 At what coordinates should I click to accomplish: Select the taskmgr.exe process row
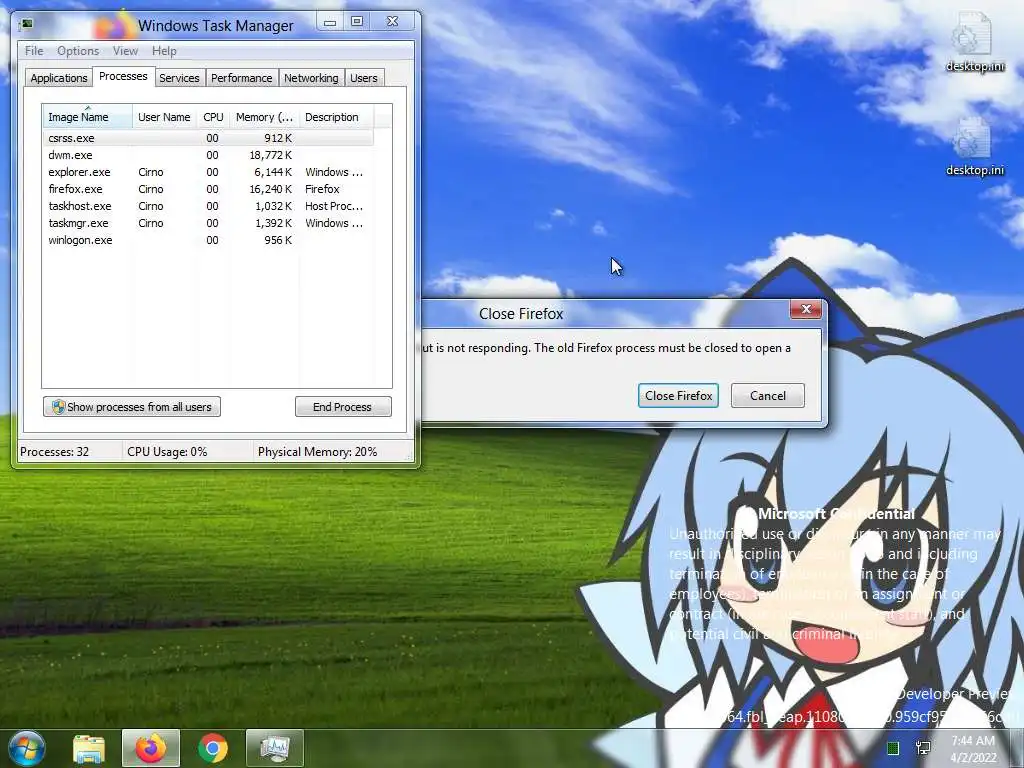[x=209, y=223]
